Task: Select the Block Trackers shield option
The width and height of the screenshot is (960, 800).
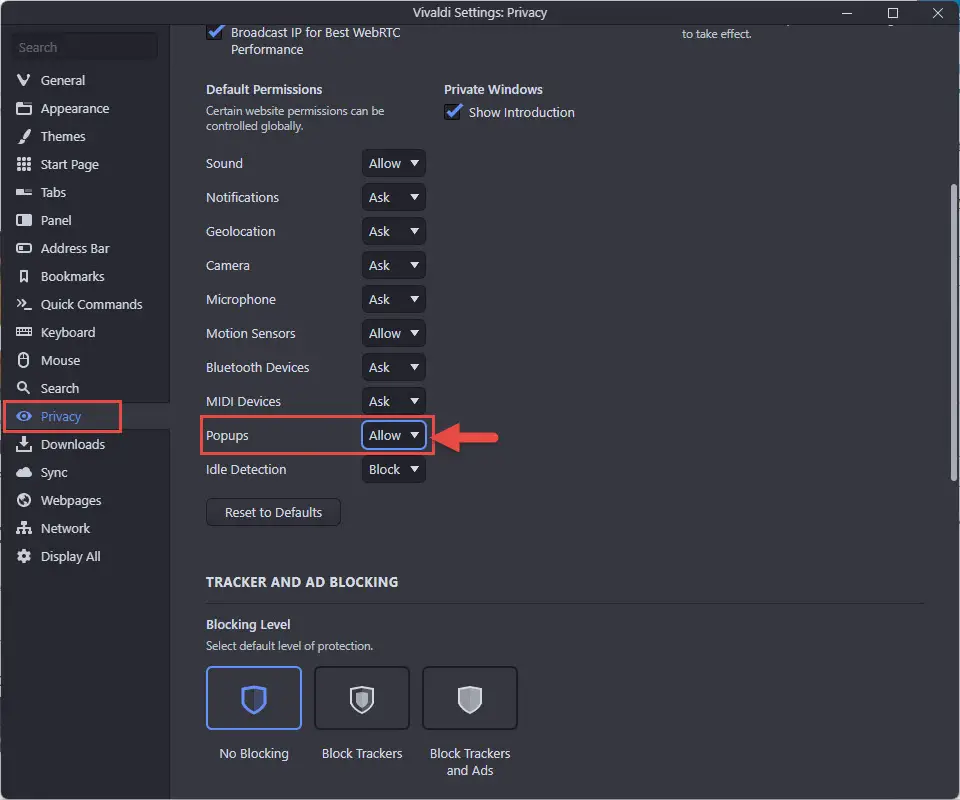Action: (362, 698)
